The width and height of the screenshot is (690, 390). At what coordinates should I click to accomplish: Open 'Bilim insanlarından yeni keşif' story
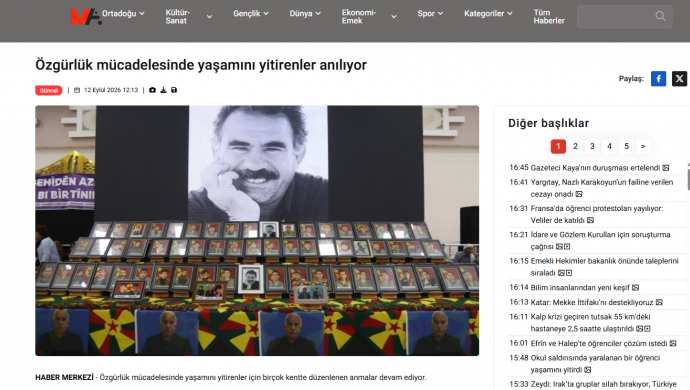pyautogui.click(x=580, y=287)
